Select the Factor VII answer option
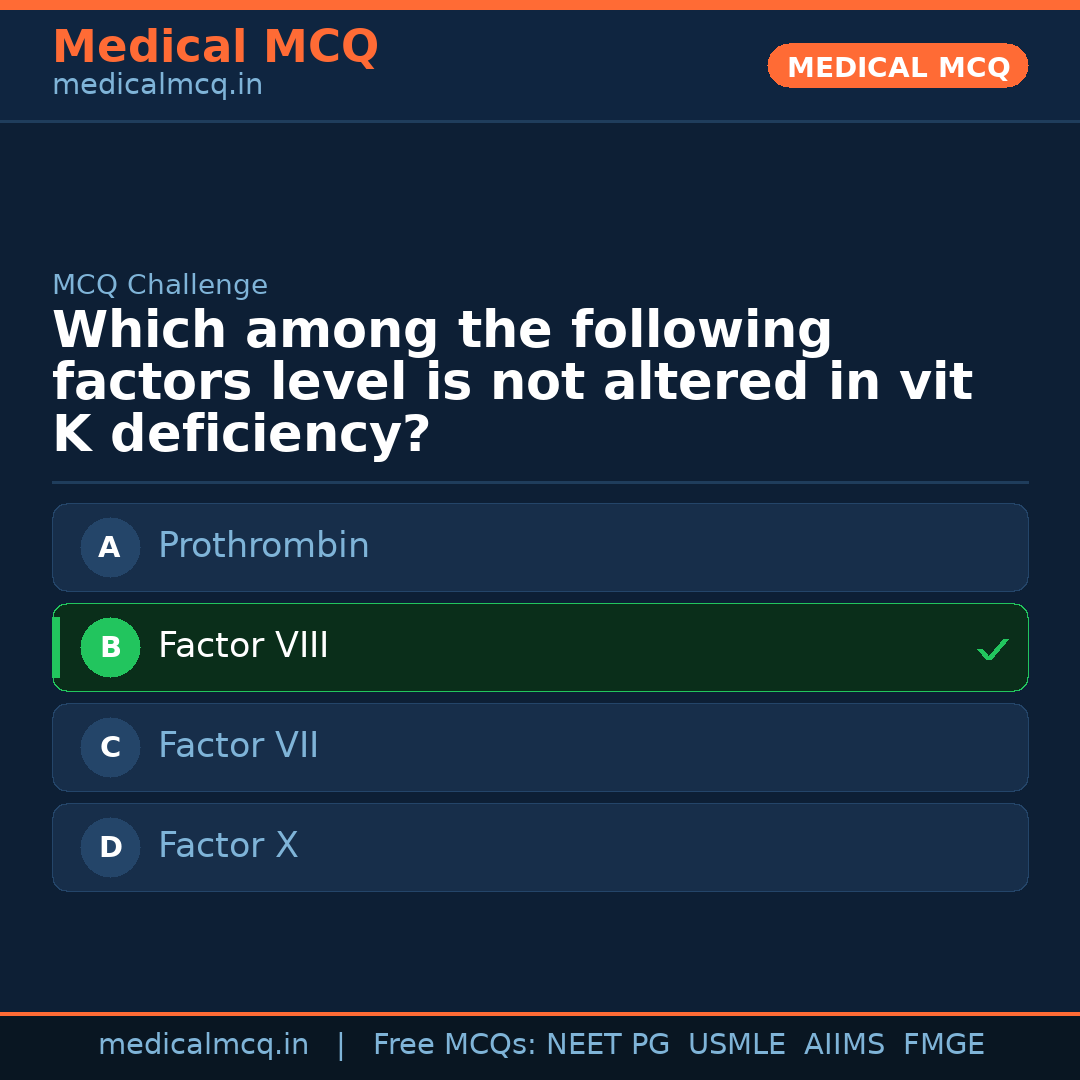The height and width of the screenshot is (1080, 1080). click(x=540, y=747)
